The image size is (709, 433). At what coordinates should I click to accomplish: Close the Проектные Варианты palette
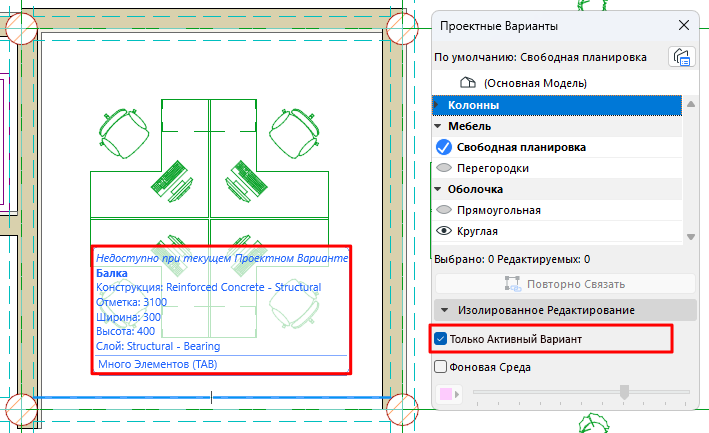coord(684,25)
